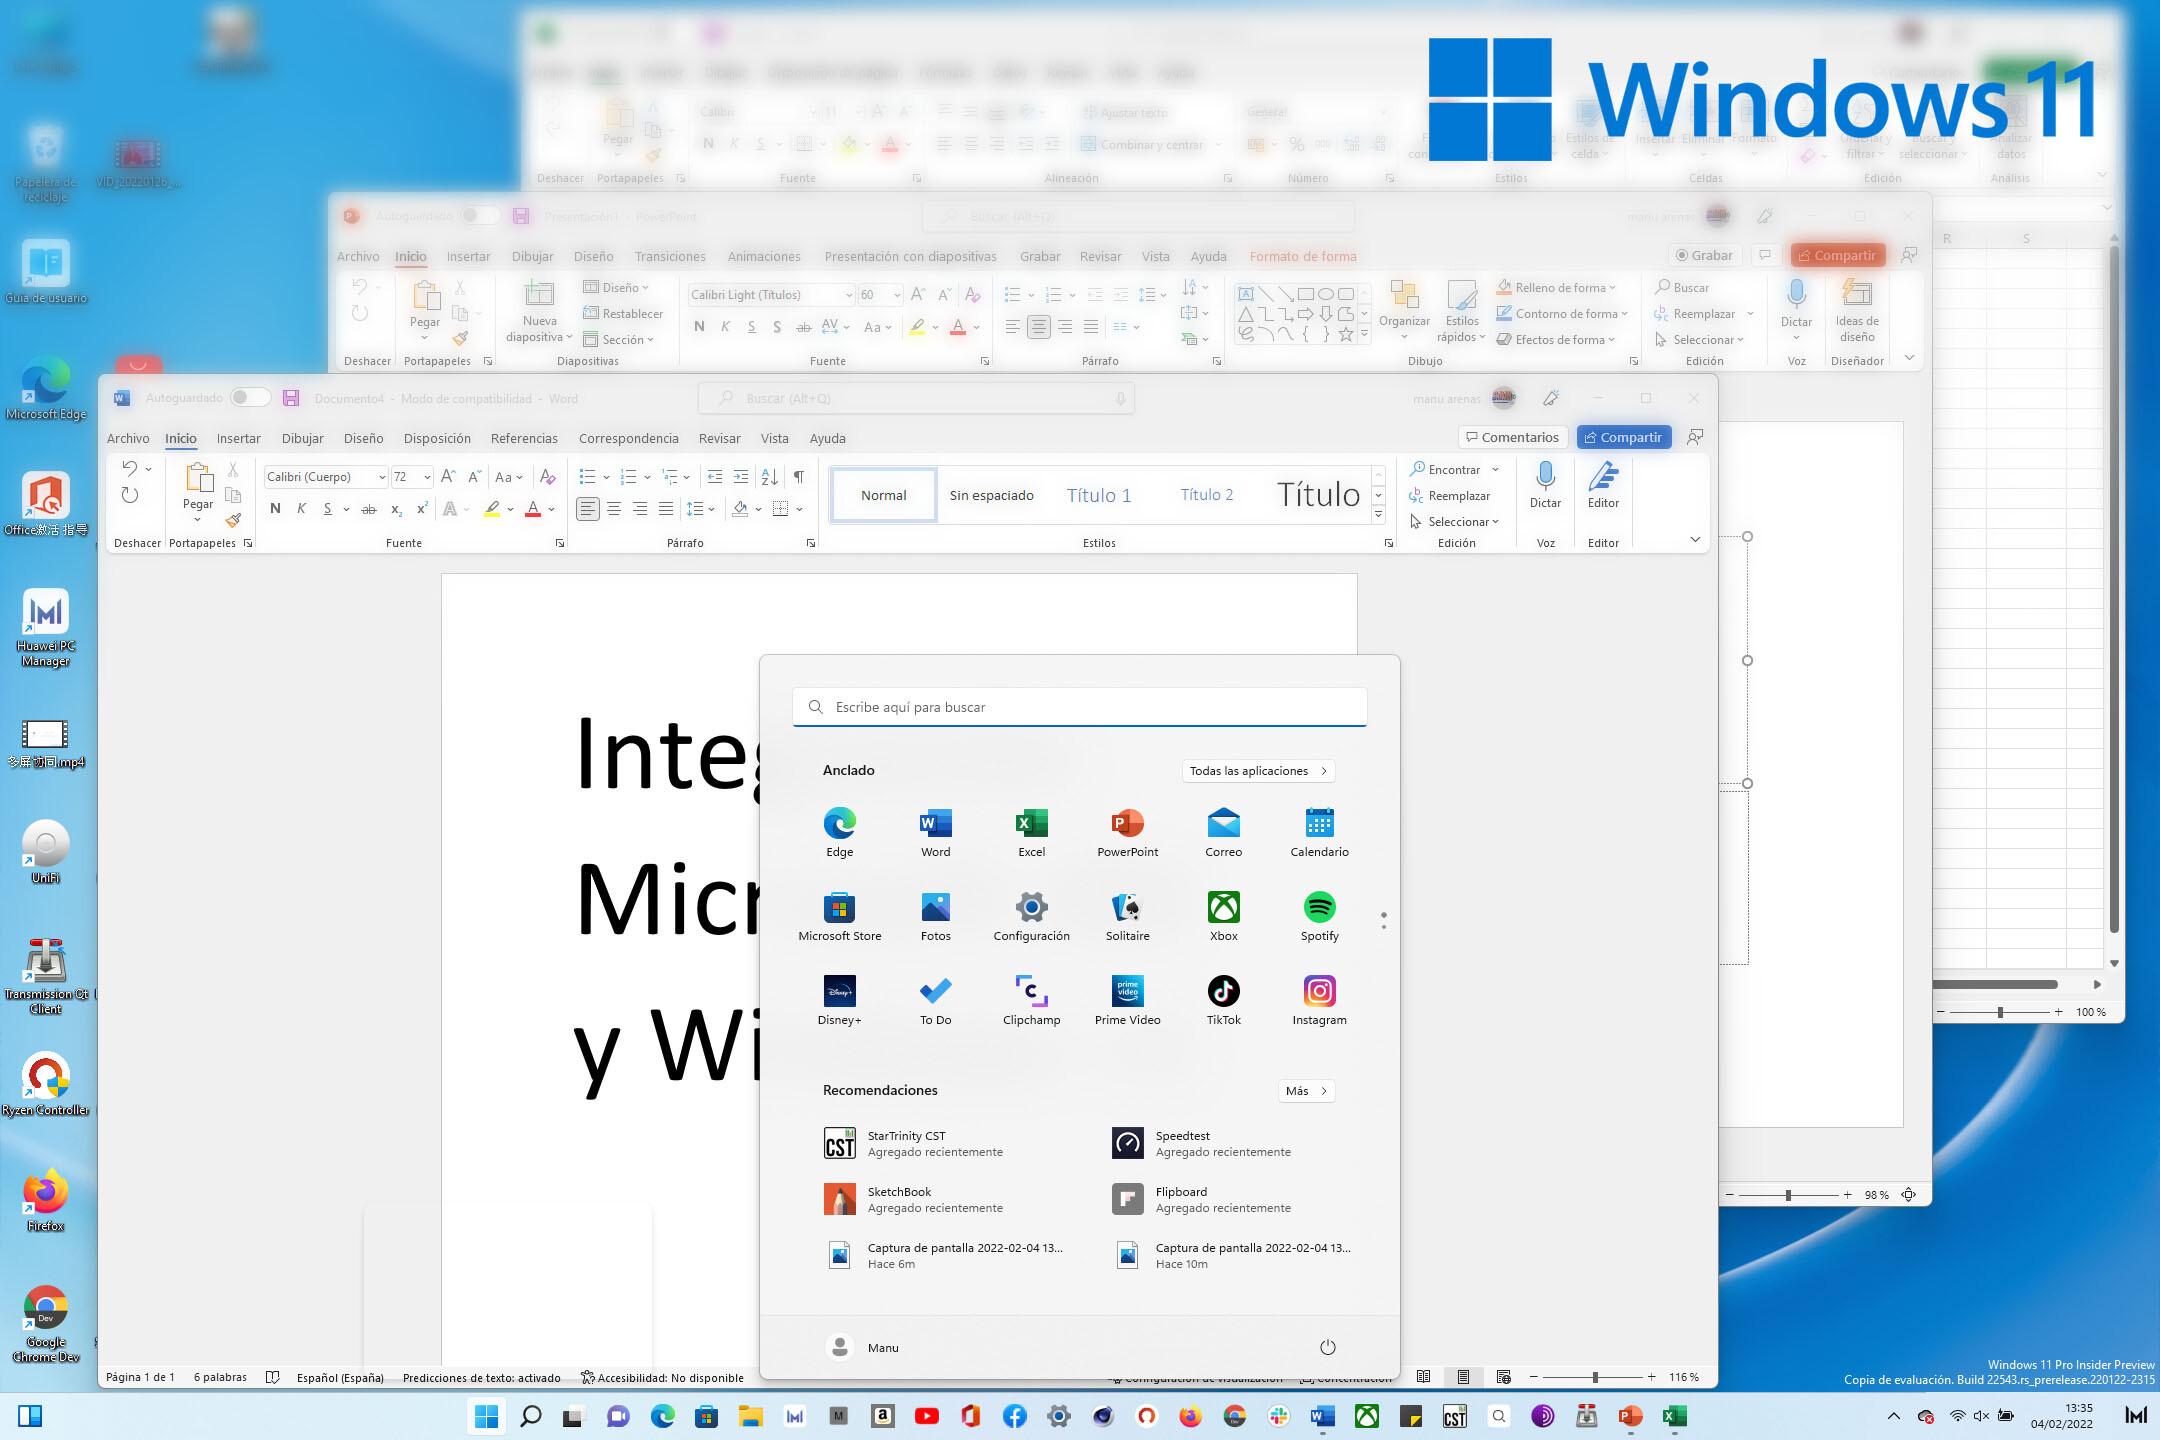Open TikTok from pinned apps
The width and height of the screenshot is (2160, 1440).
1223,1000
